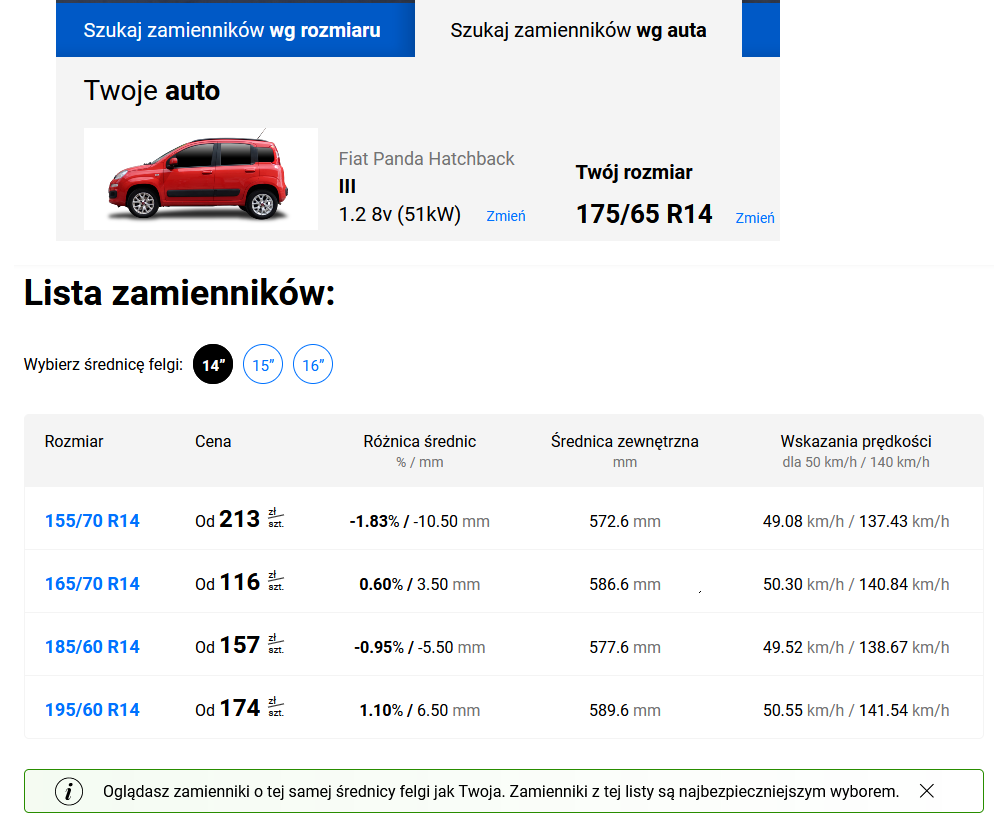Viewport: 994px width, 822px height.
Task: Close the green info notification banner
Action: pos(926,791)
